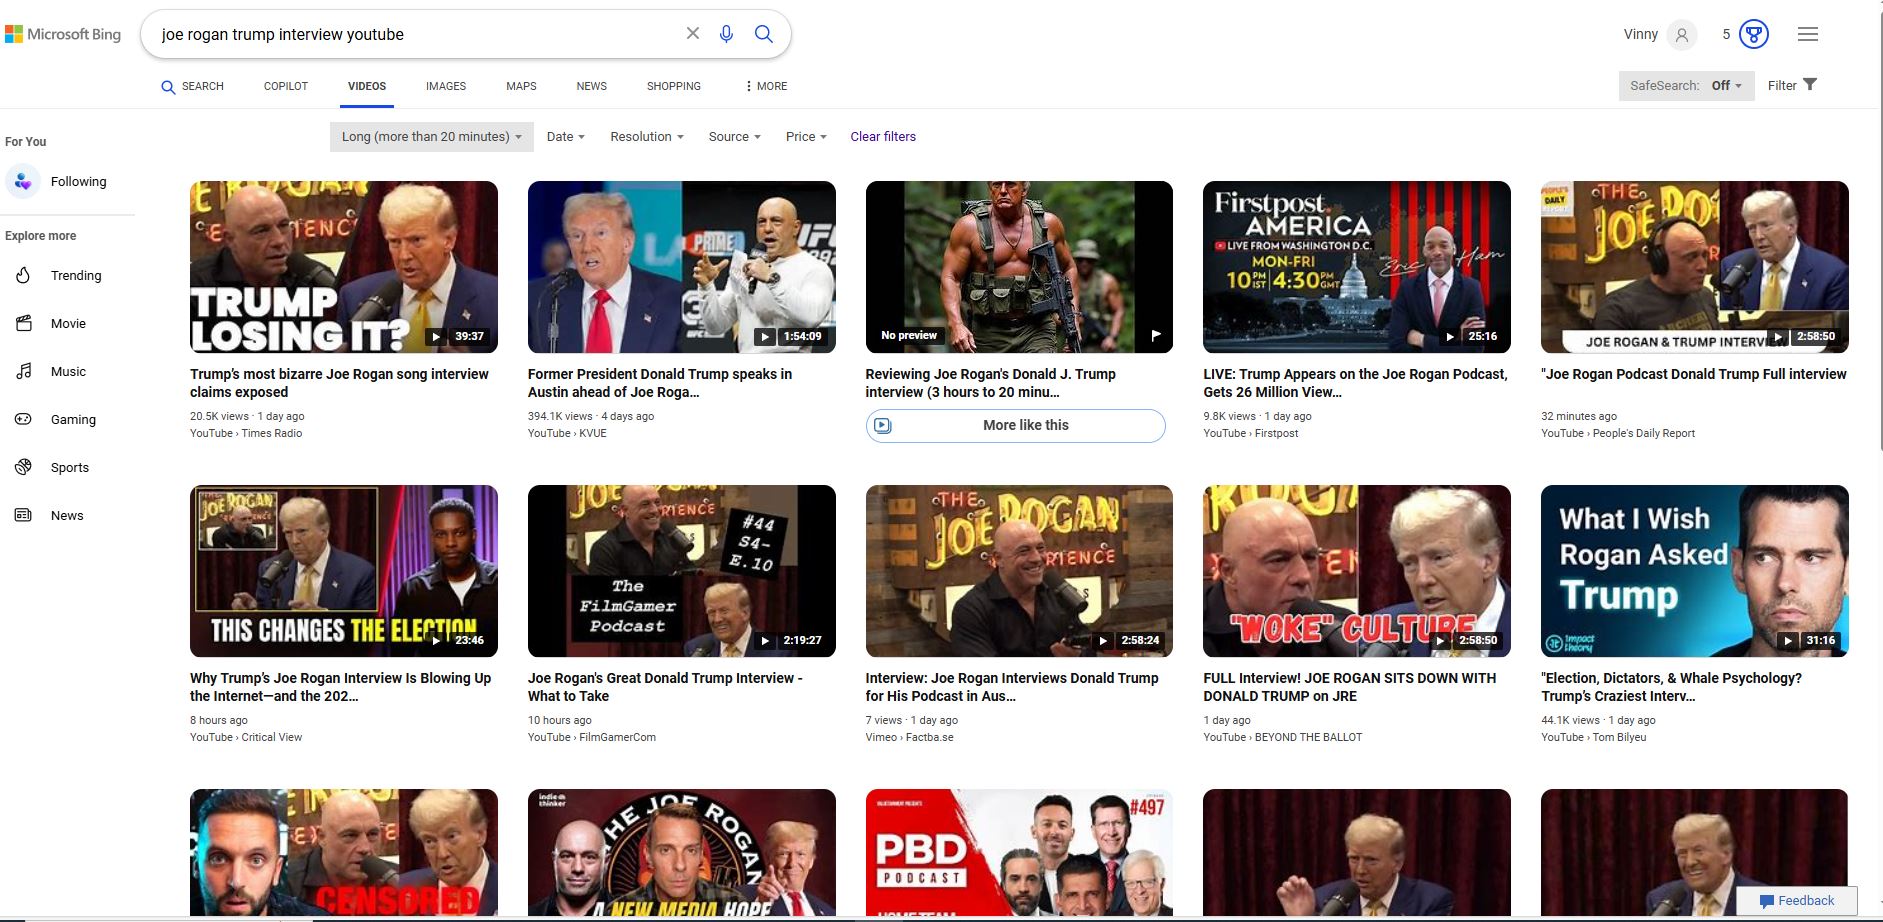Expand the Resolution filter dropdown
Screen dimensions: 1883x922
647,137
